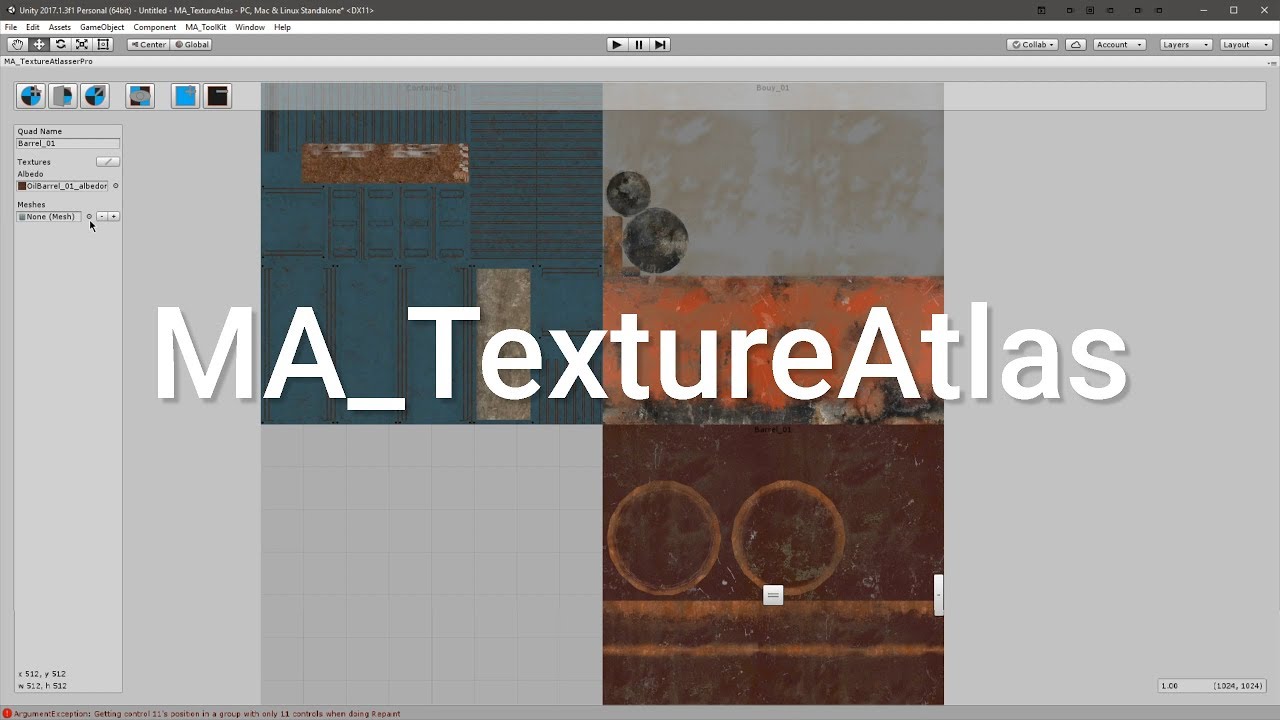Start Play mode

pyautogui.click(x=617, y=44)
